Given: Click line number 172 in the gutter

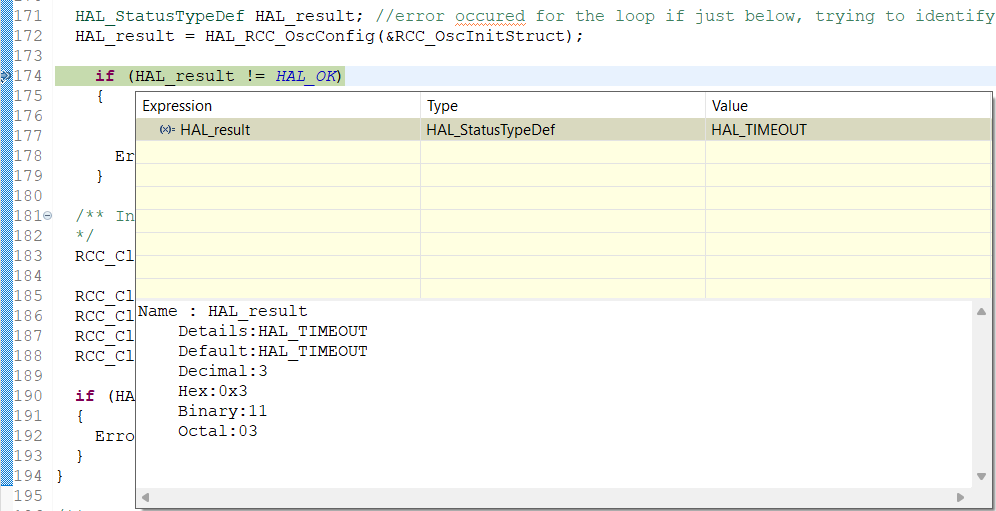Looking at the screenshot, I should [27, 36].
